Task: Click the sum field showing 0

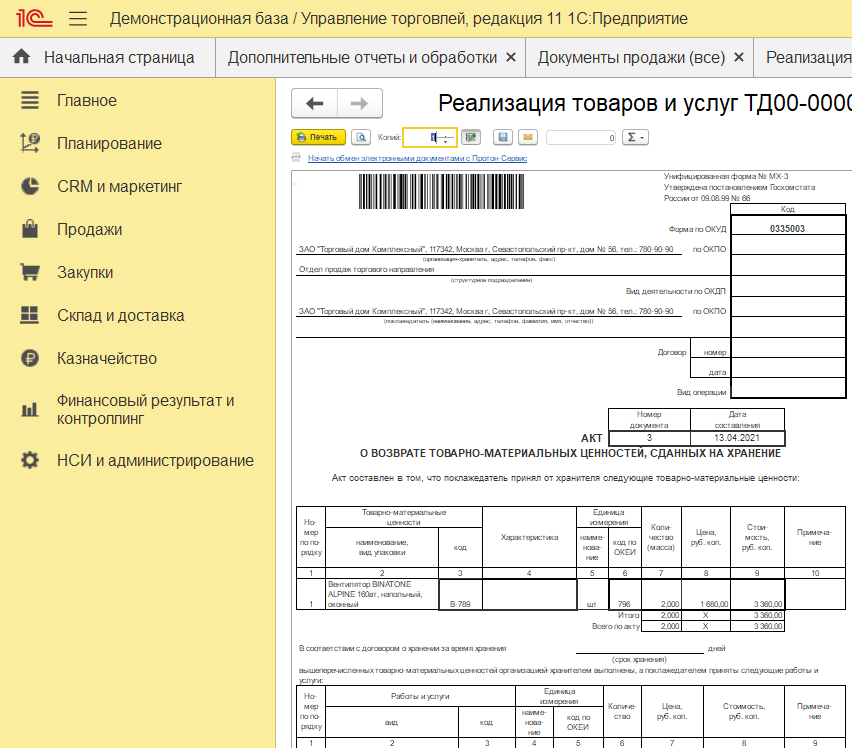Action: point(581,138)
